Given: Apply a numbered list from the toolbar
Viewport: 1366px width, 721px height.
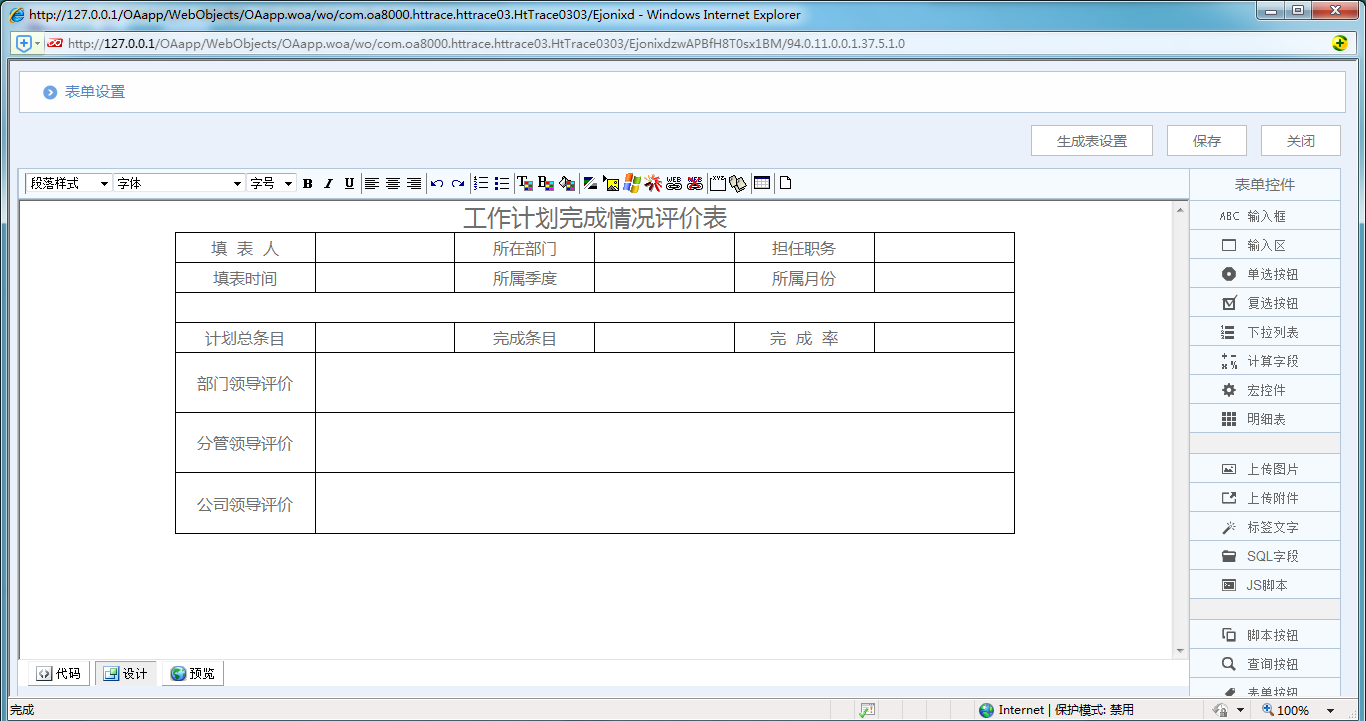Looking at the screenshot, I should [x=480, y=183].
